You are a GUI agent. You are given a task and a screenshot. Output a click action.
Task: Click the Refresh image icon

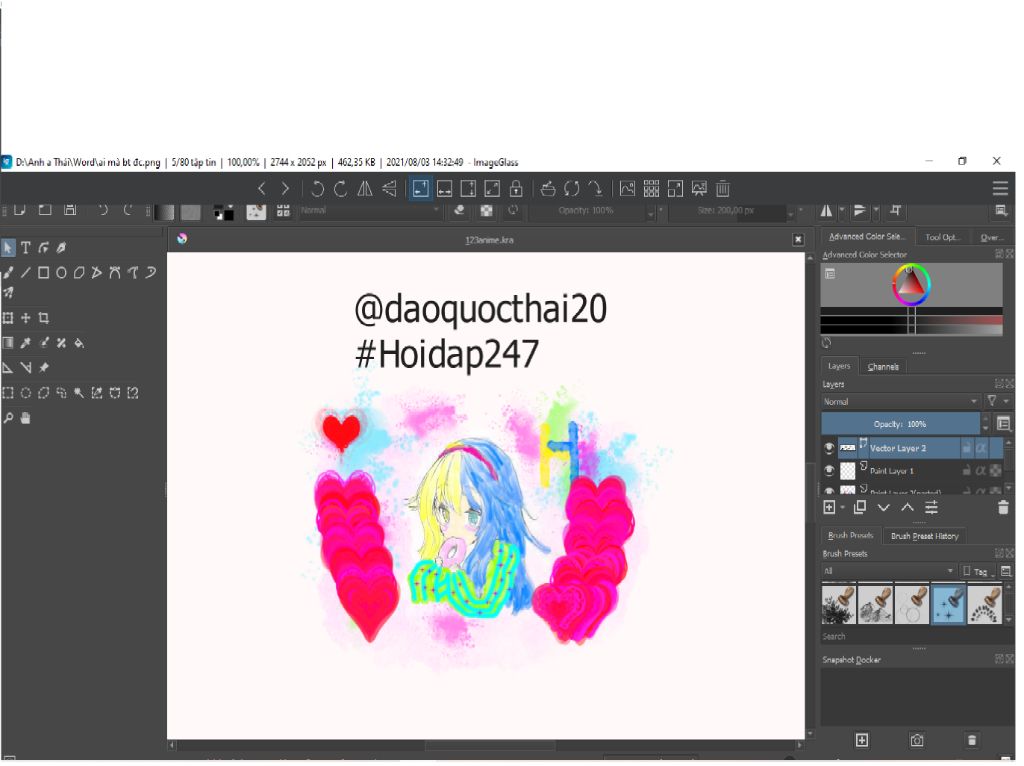[572, 189]
